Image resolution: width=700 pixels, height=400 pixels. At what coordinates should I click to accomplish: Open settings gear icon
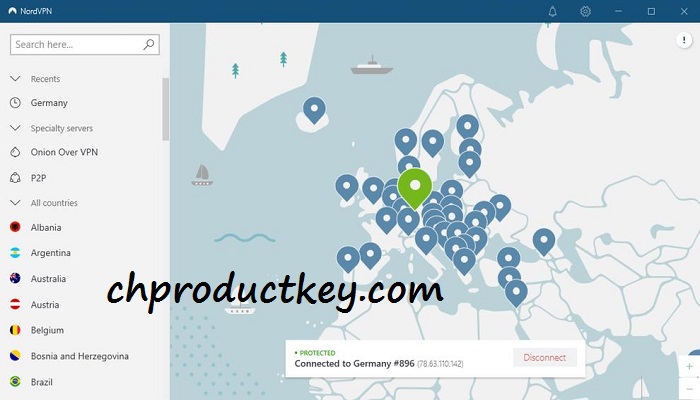pyautogui.click(x=585, y=11)
